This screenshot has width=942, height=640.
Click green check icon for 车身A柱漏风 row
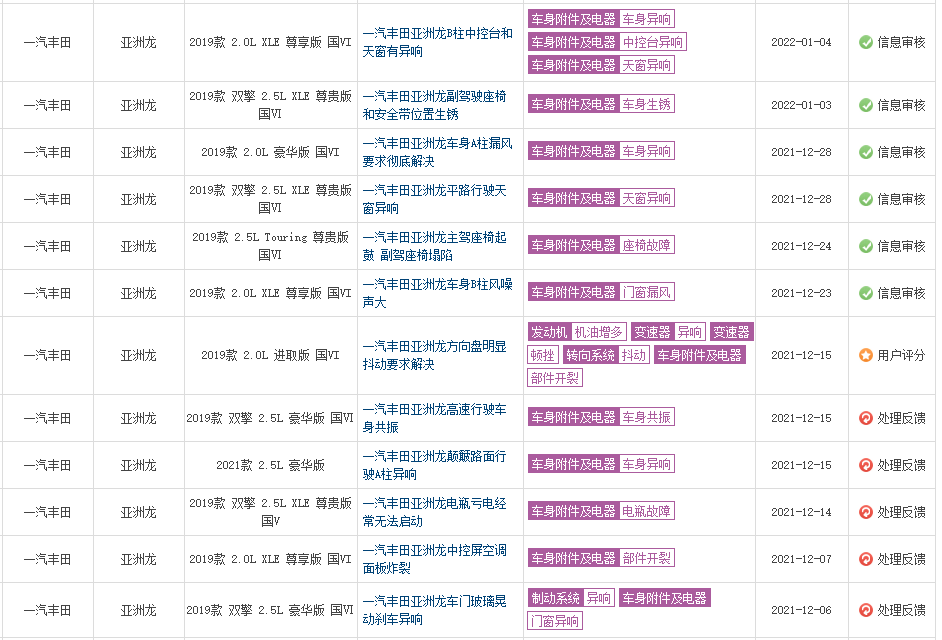(x=865, y=152)
